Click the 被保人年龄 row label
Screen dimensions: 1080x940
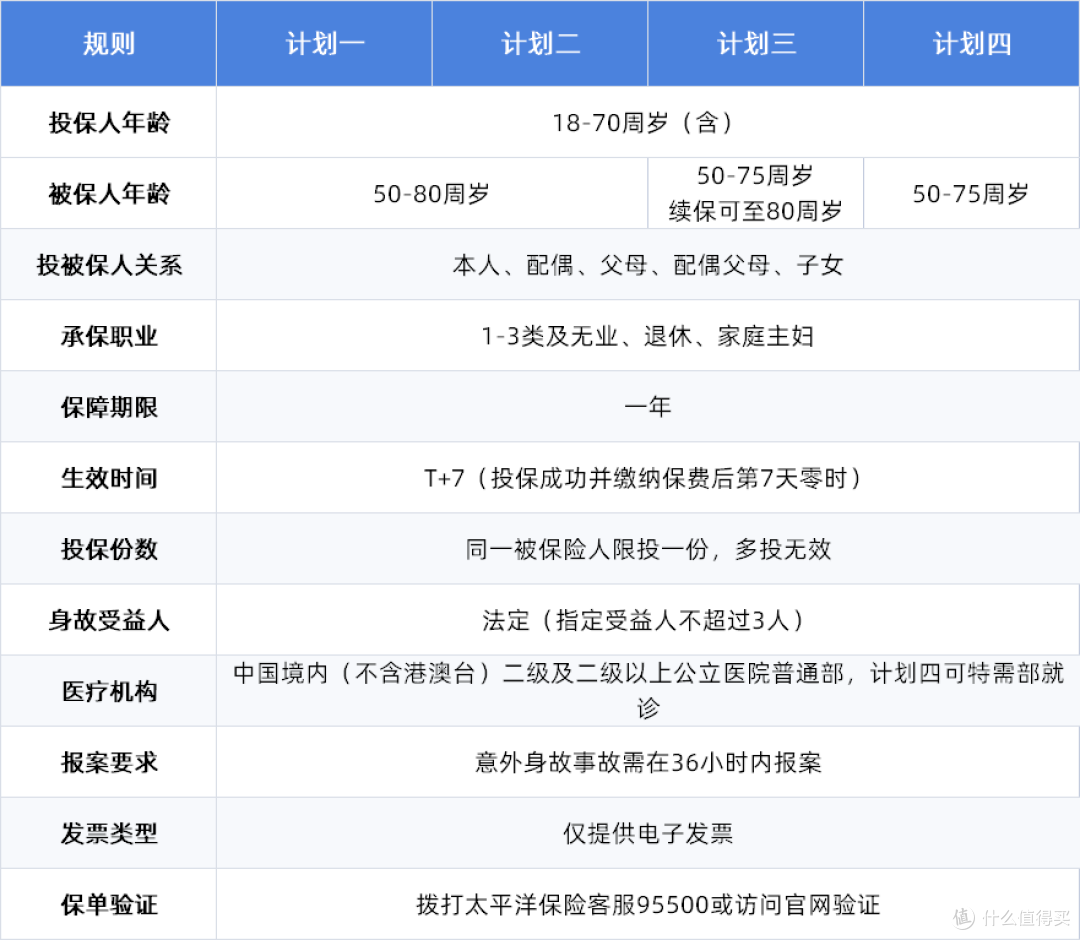(109, 194)
